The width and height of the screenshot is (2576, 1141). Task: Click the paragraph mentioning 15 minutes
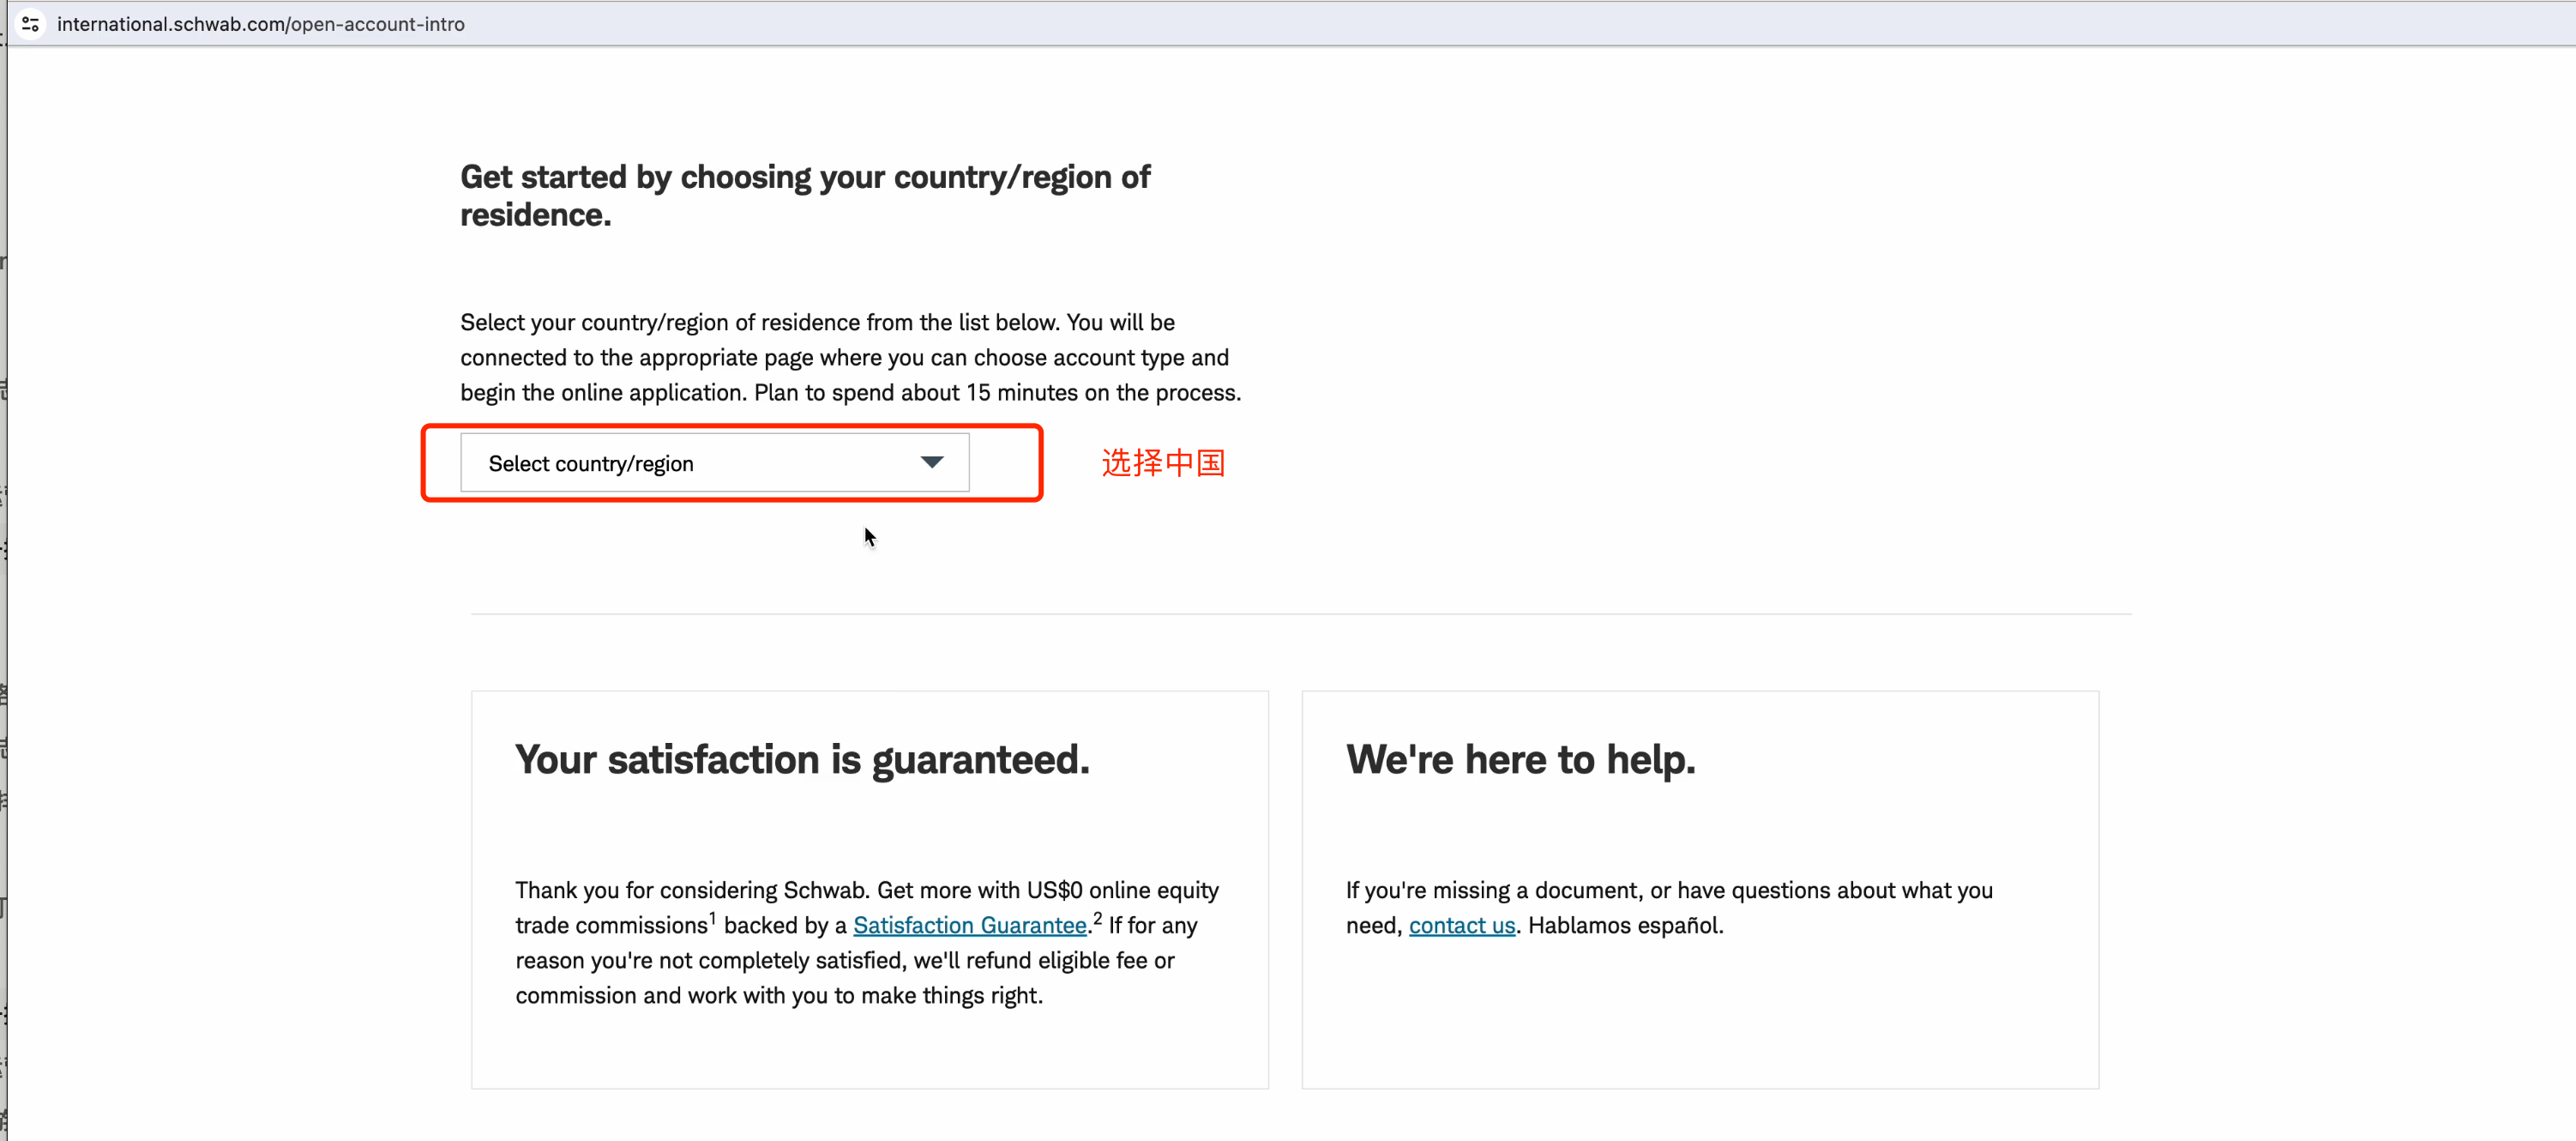click(850, 358)
